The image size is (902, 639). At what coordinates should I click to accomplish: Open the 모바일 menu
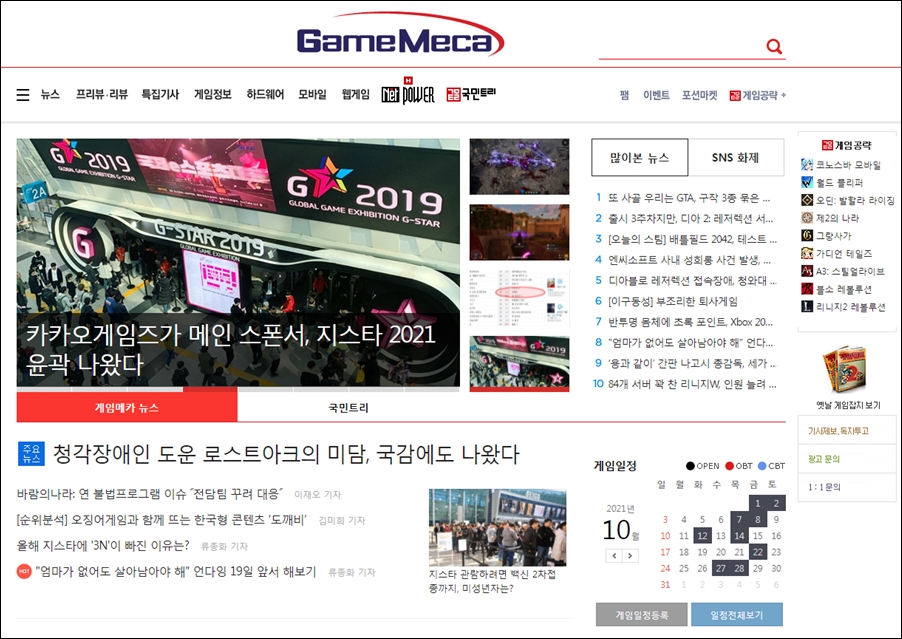point(312,94)
